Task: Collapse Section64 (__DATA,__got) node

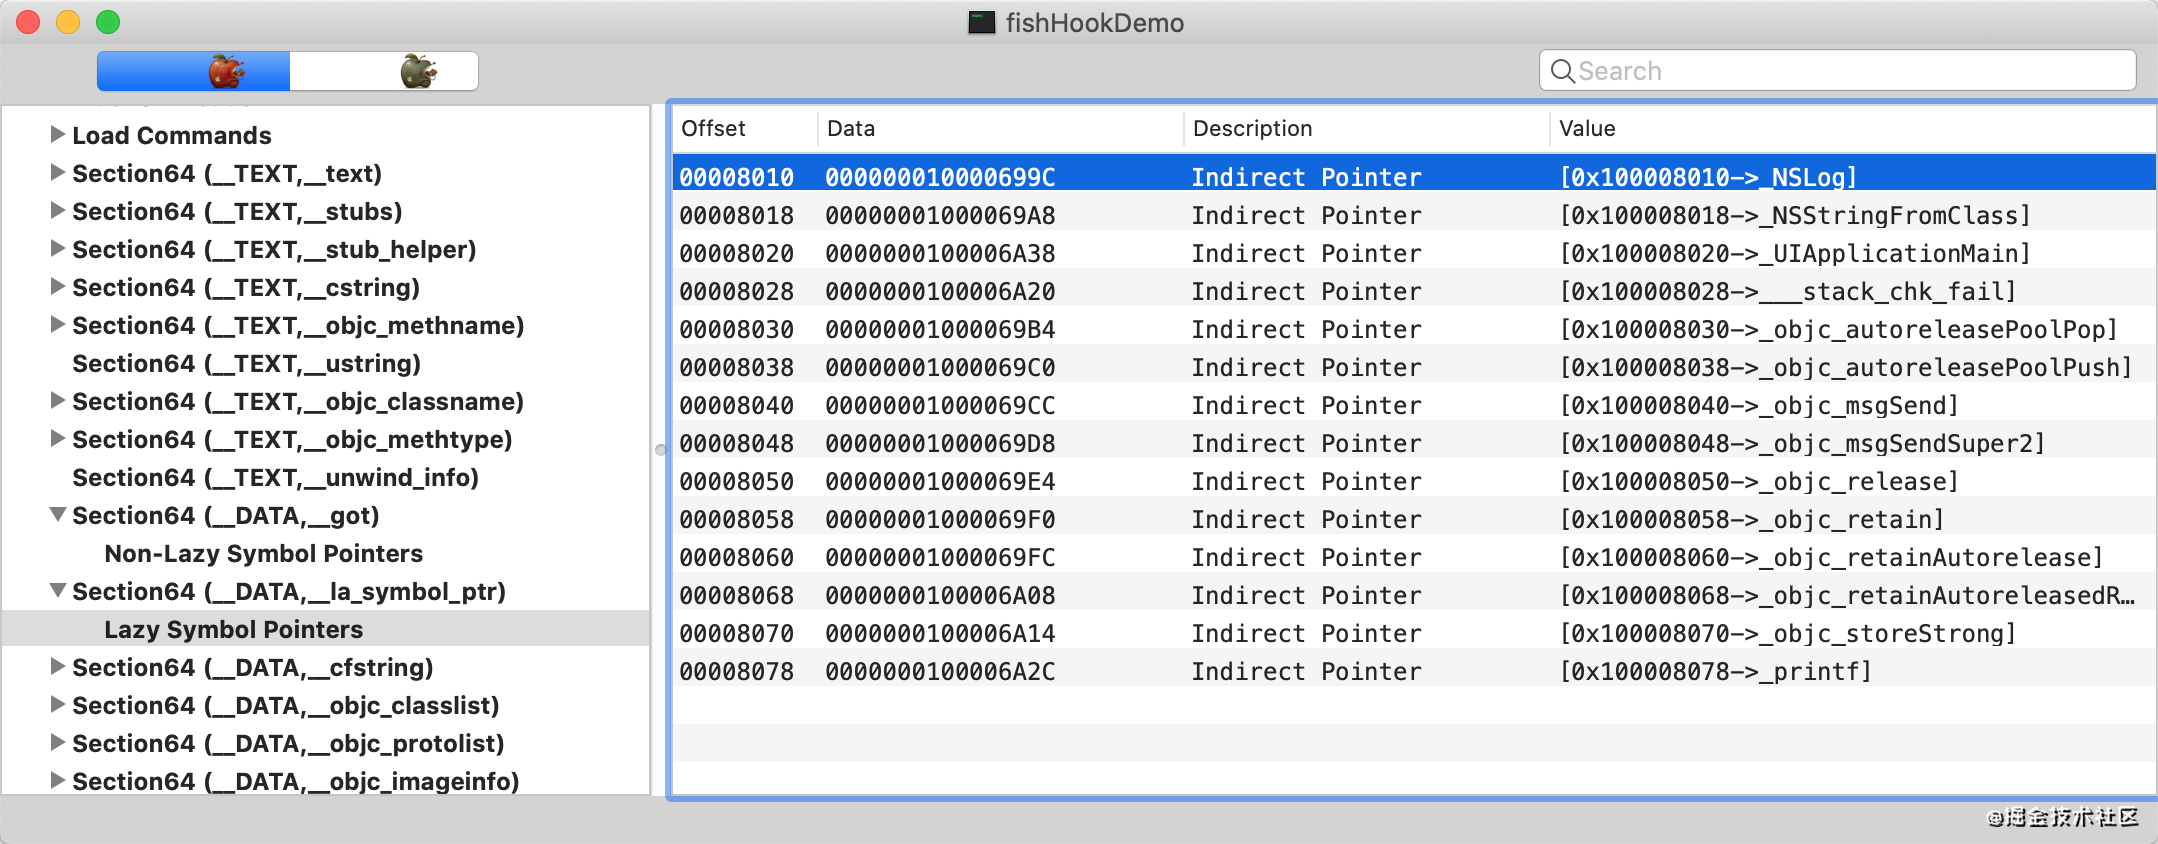Action: 58,515
